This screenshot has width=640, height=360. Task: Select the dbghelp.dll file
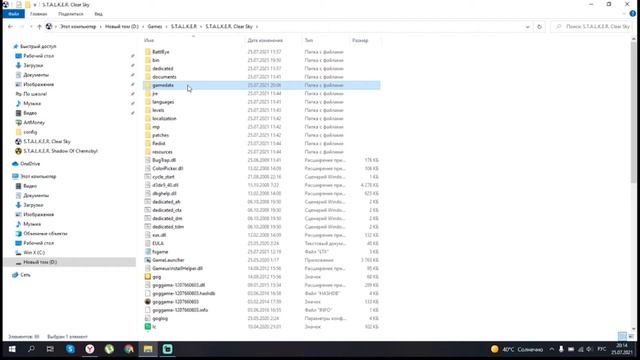pyautogui.click(x=164, y=193)
